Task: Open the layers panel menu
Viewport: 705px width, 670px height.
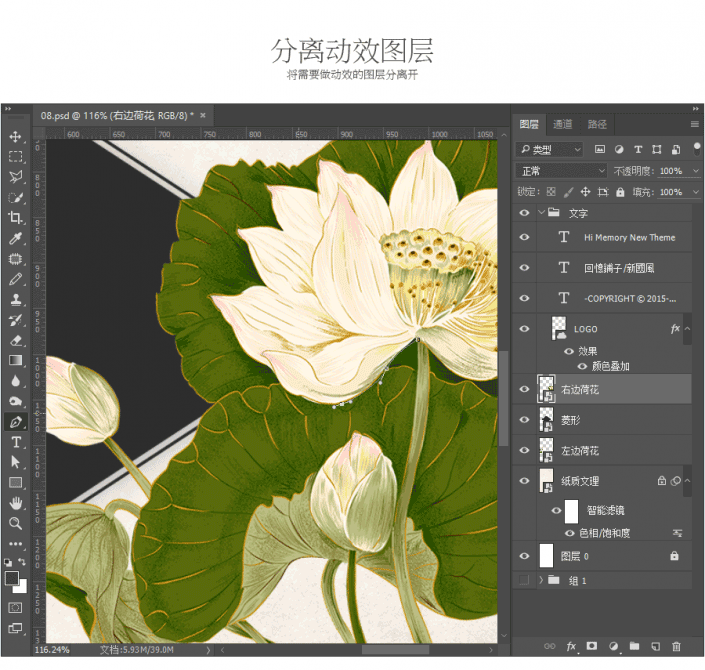Action: (x=695, y=124)
